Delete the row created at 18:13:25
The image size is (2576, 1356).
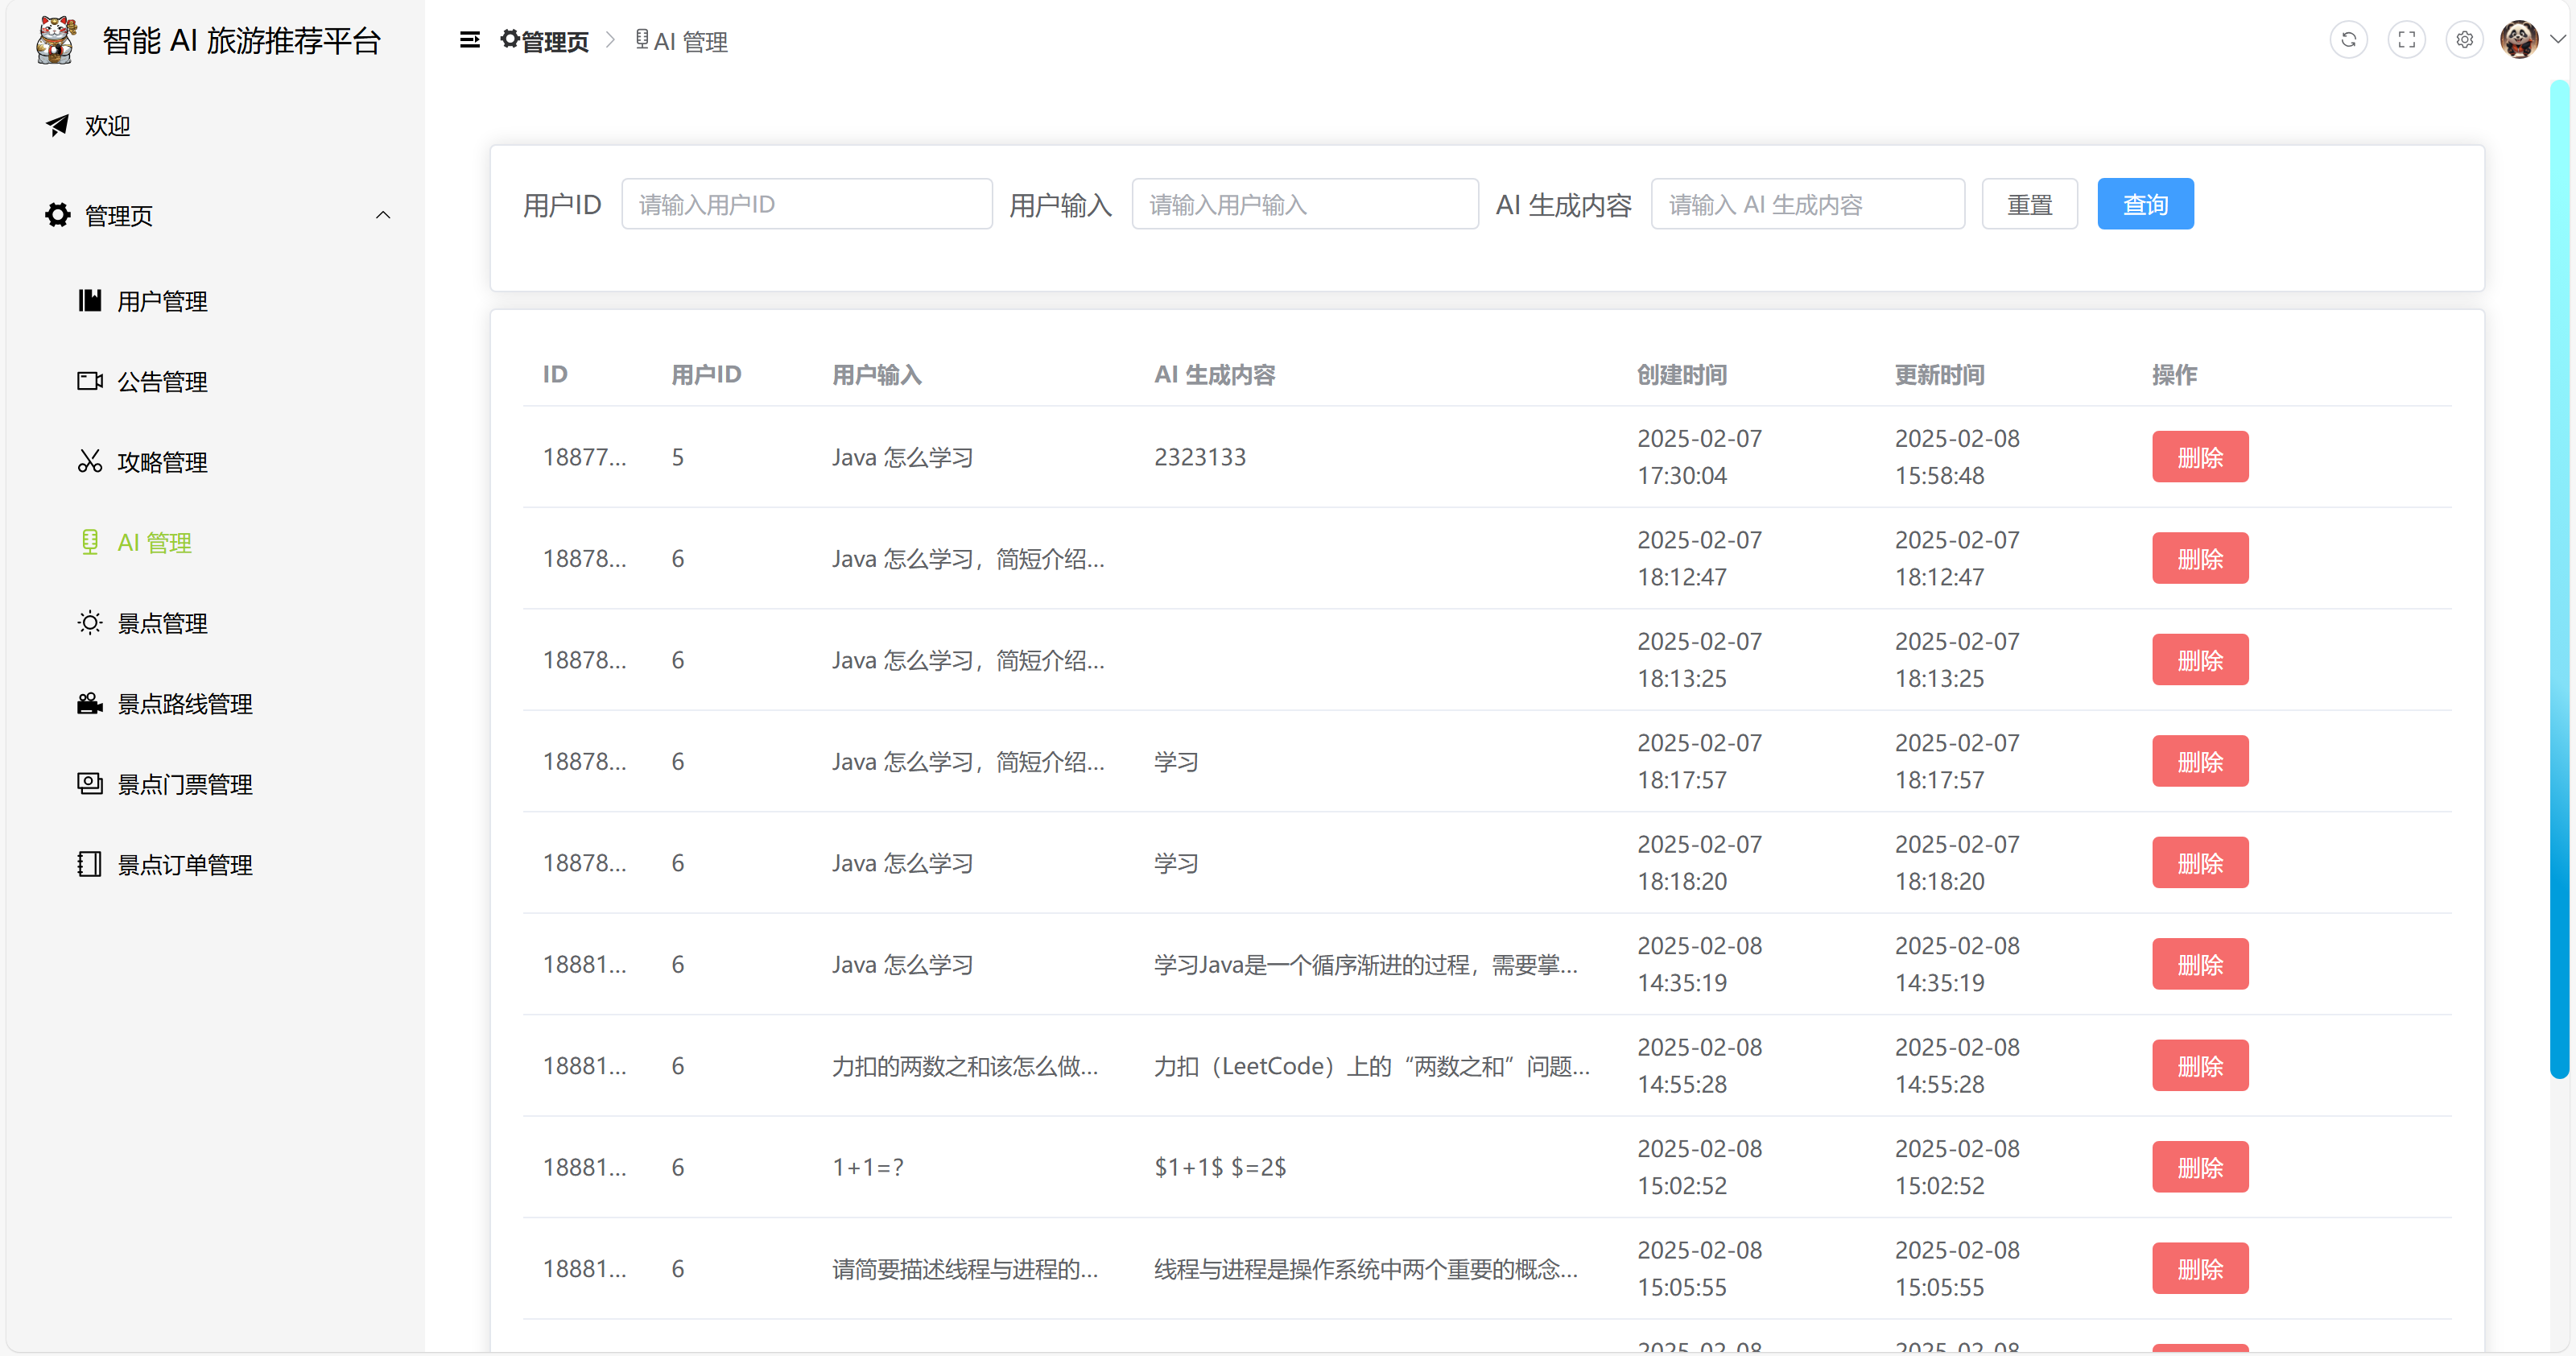click(x=2200, y=660)
